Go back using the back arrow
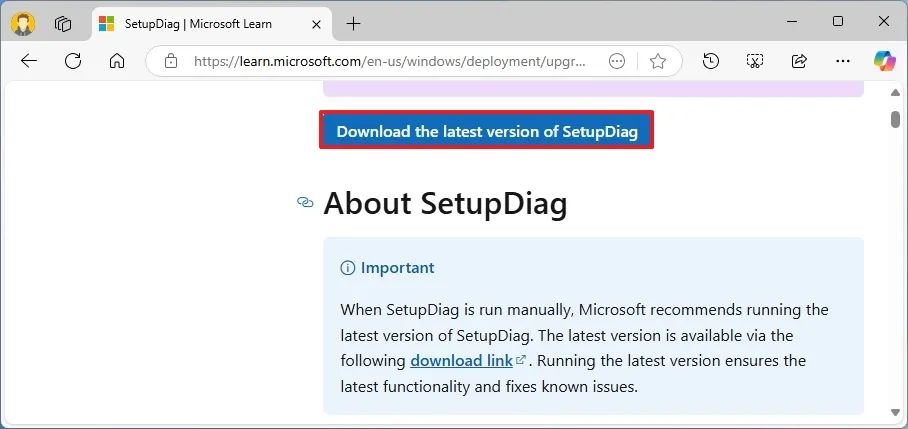Screen dimensions: 908x429 pyautogui.click(x=29, y=61)
